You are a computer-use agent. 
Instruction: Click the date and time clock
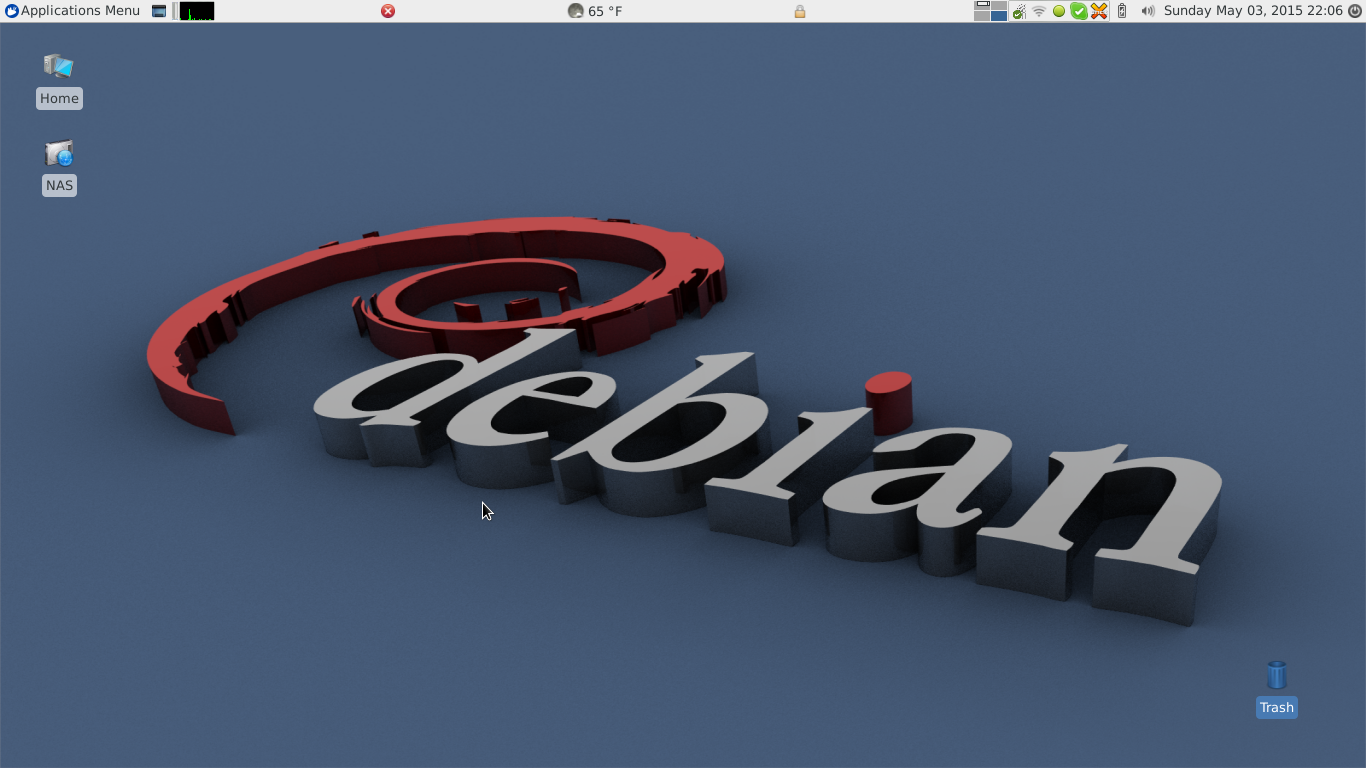click(x=1253, y=11)
